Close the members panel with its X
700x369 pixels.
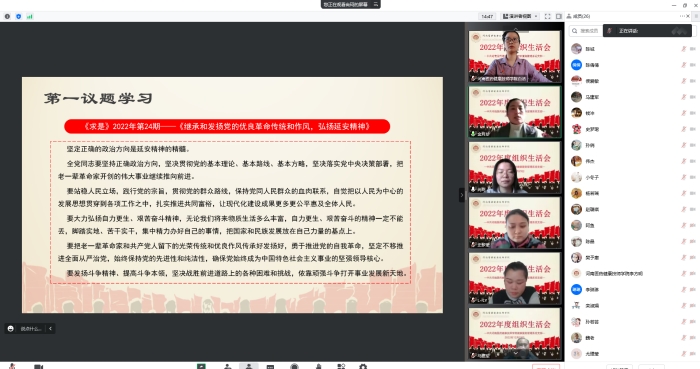[x=688, y=16]
